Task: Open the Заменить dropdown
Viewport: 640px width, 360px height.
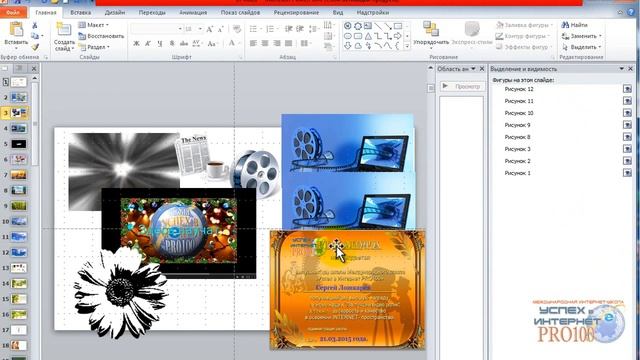Action: tap(582, 36)
